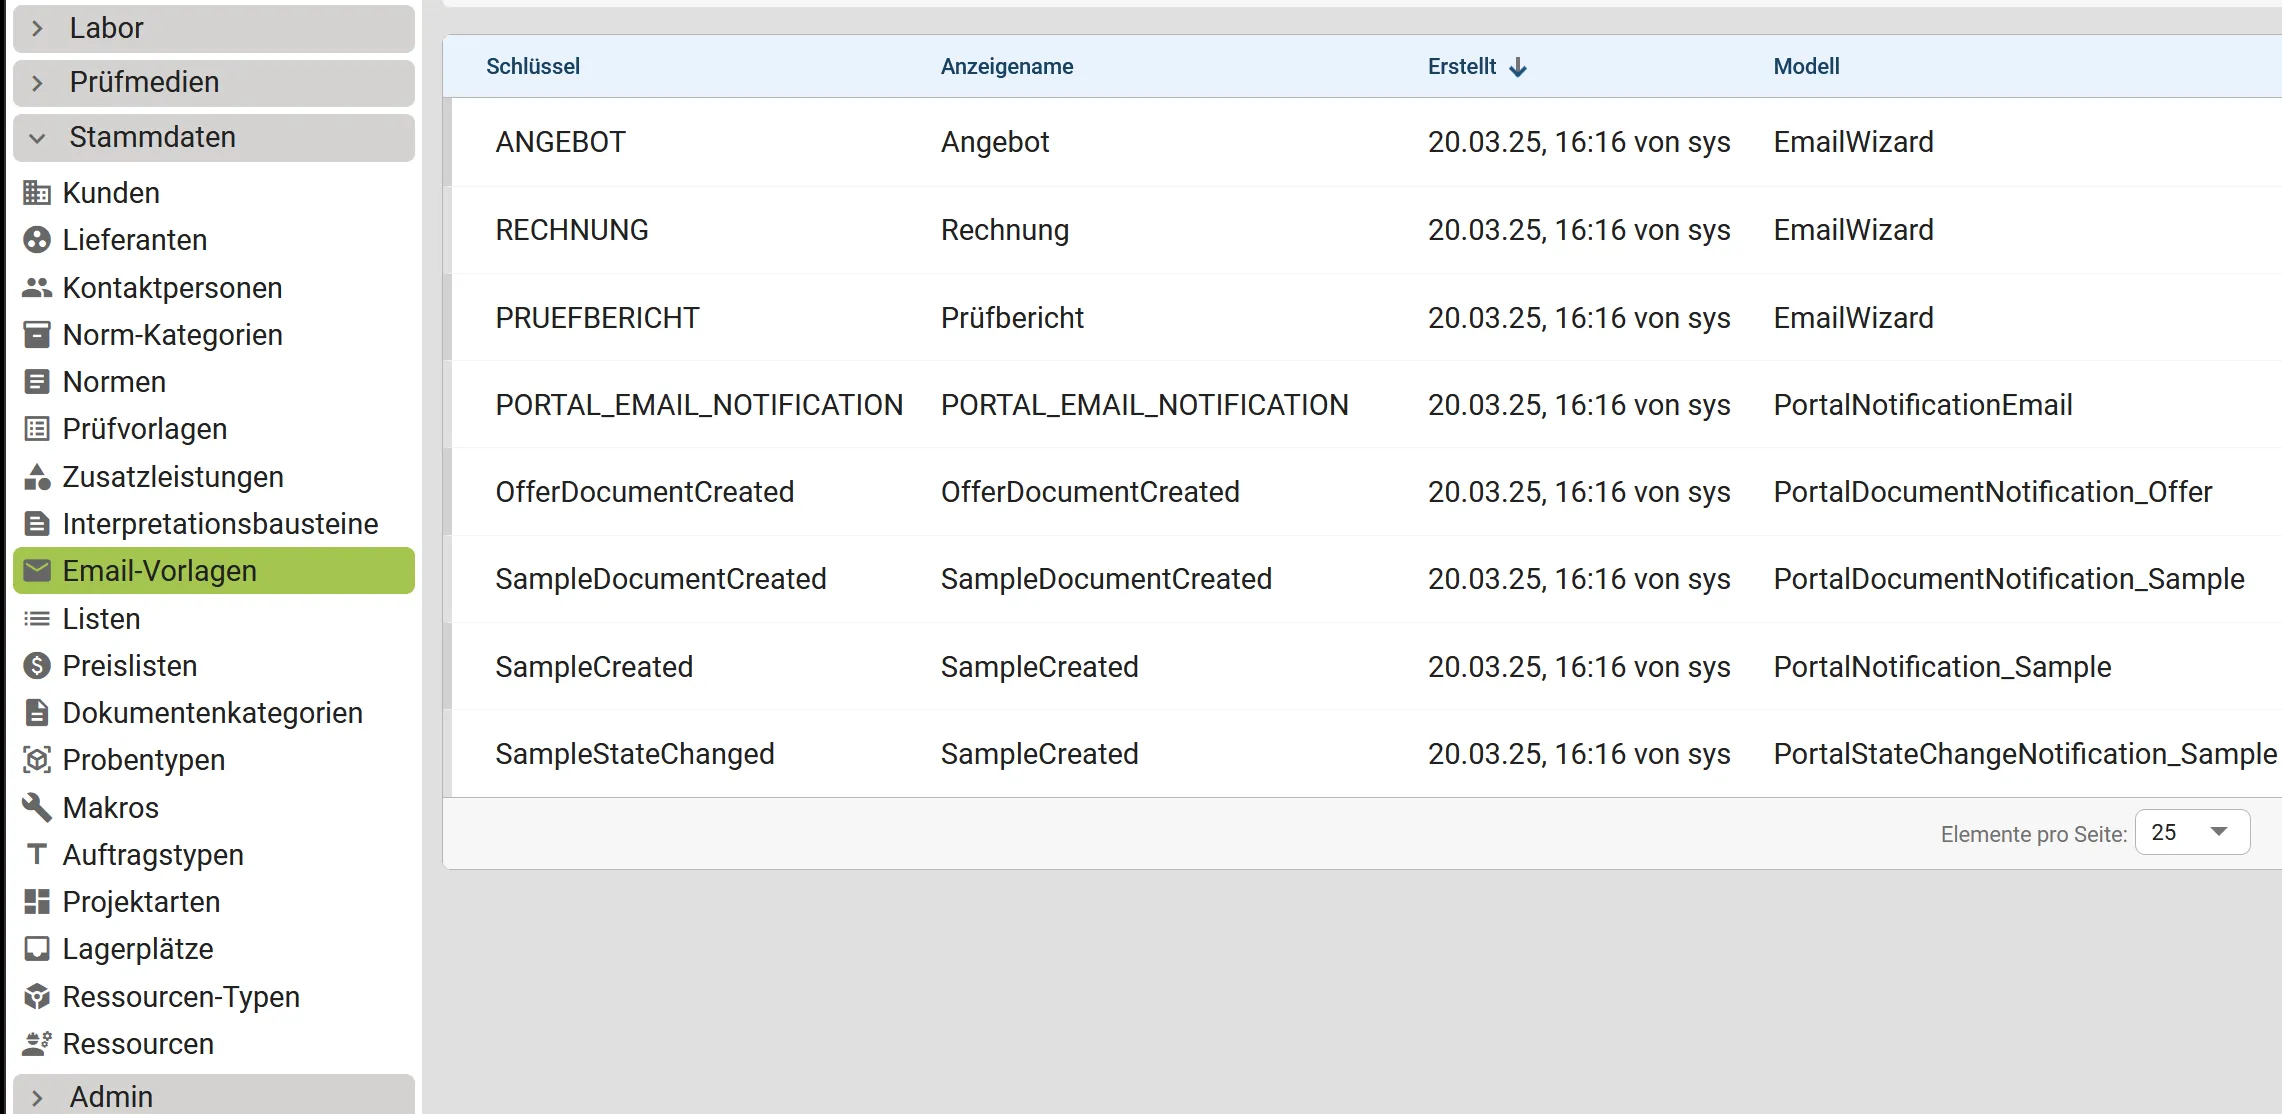Viewport: 2282px width, 1114px height.
Task: Click the Probentypen scan icon
Action: (37, 760)
